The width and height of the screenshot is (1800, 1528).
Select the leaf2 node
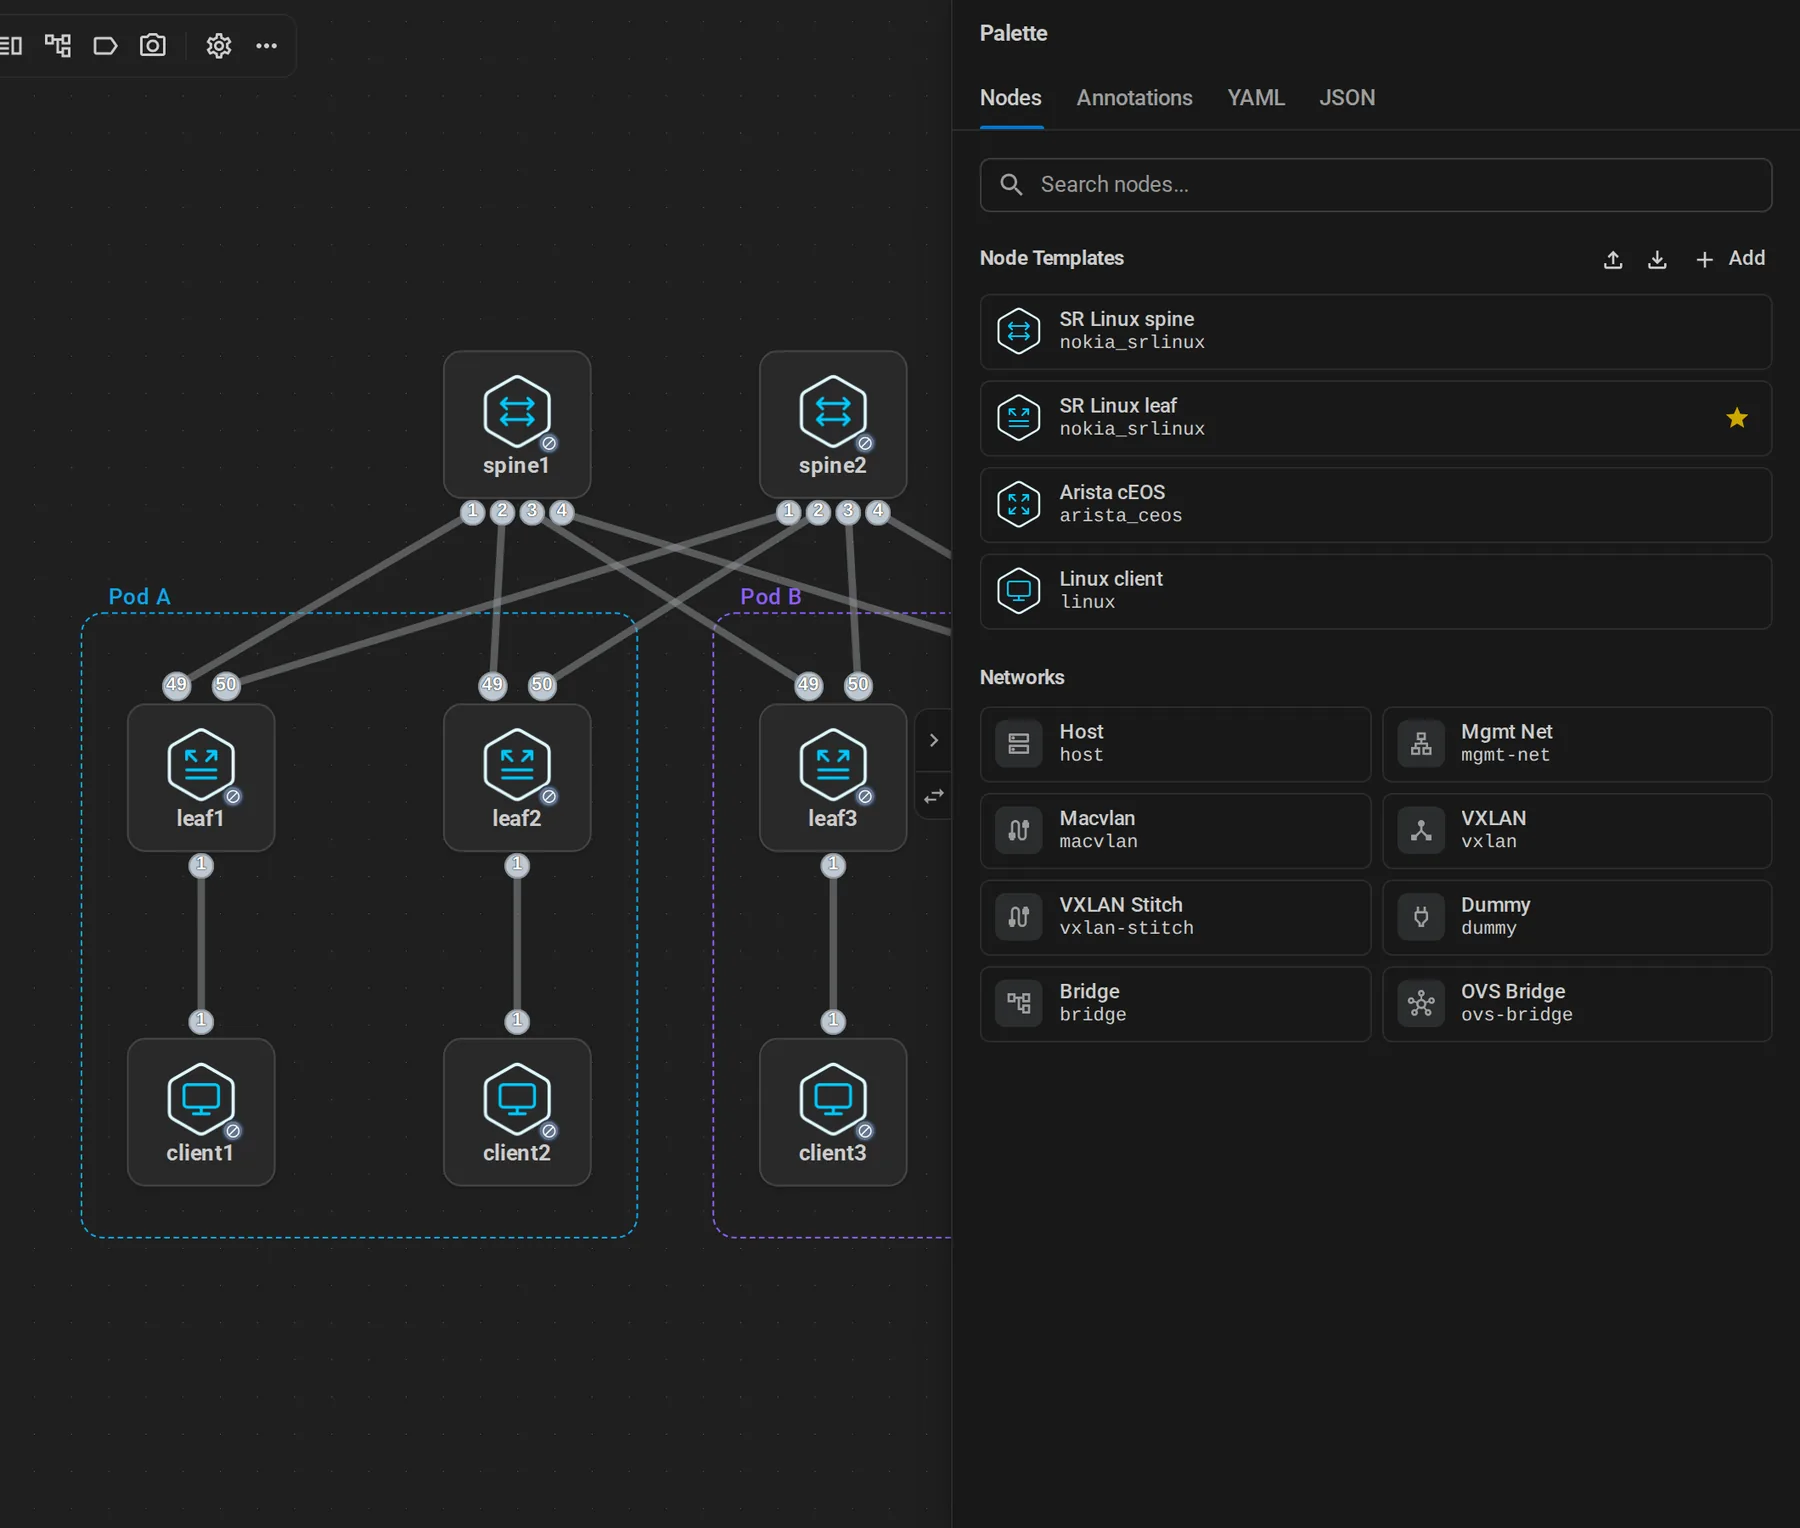pyautogui.click(x=517, y=777)
